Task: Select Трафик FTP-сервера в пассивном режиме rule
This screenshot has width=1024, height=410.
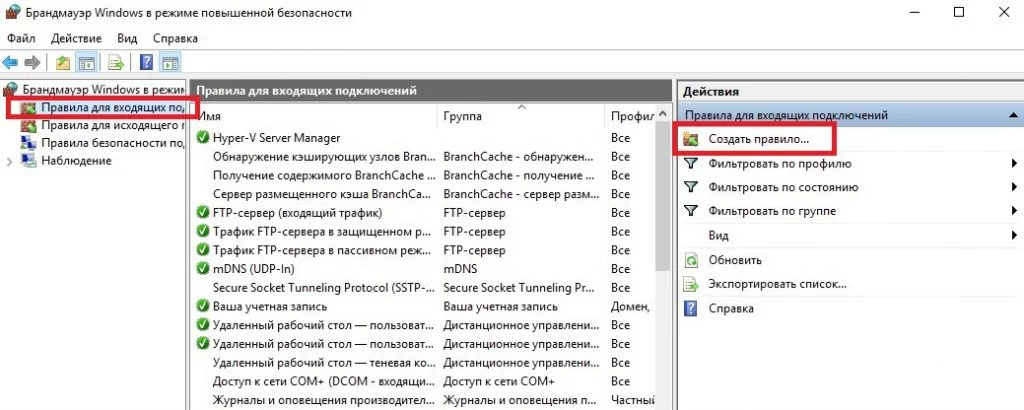Action: pos(322,250)
